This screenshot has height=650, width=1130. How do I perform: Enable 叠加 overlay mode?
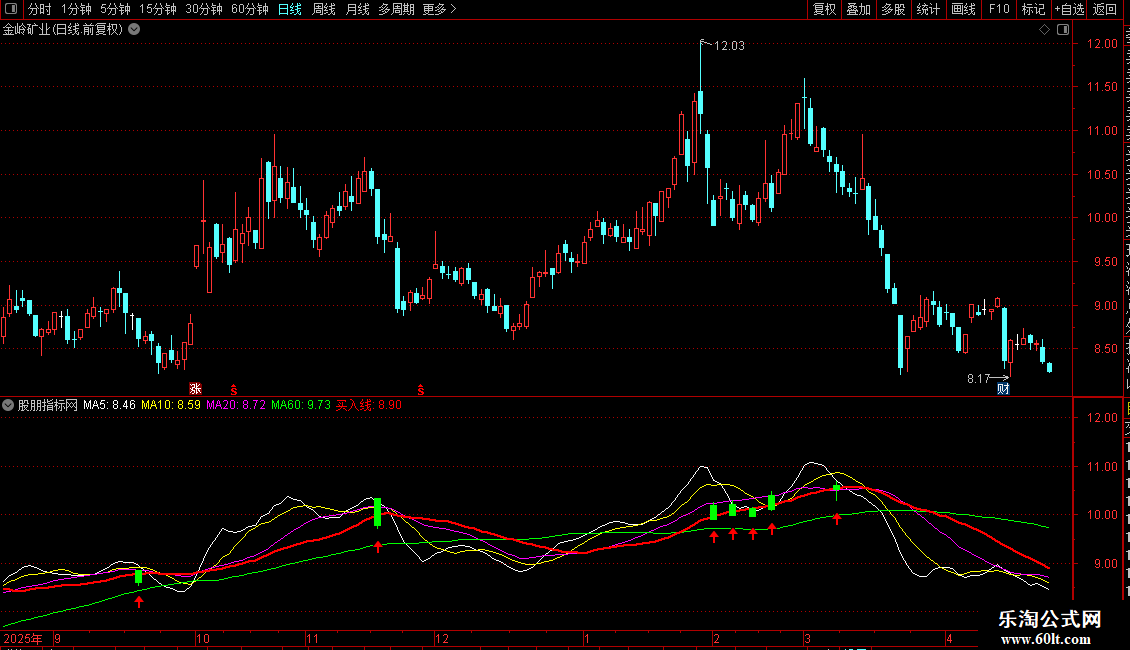pyautogui.click(x=858, y=9)
